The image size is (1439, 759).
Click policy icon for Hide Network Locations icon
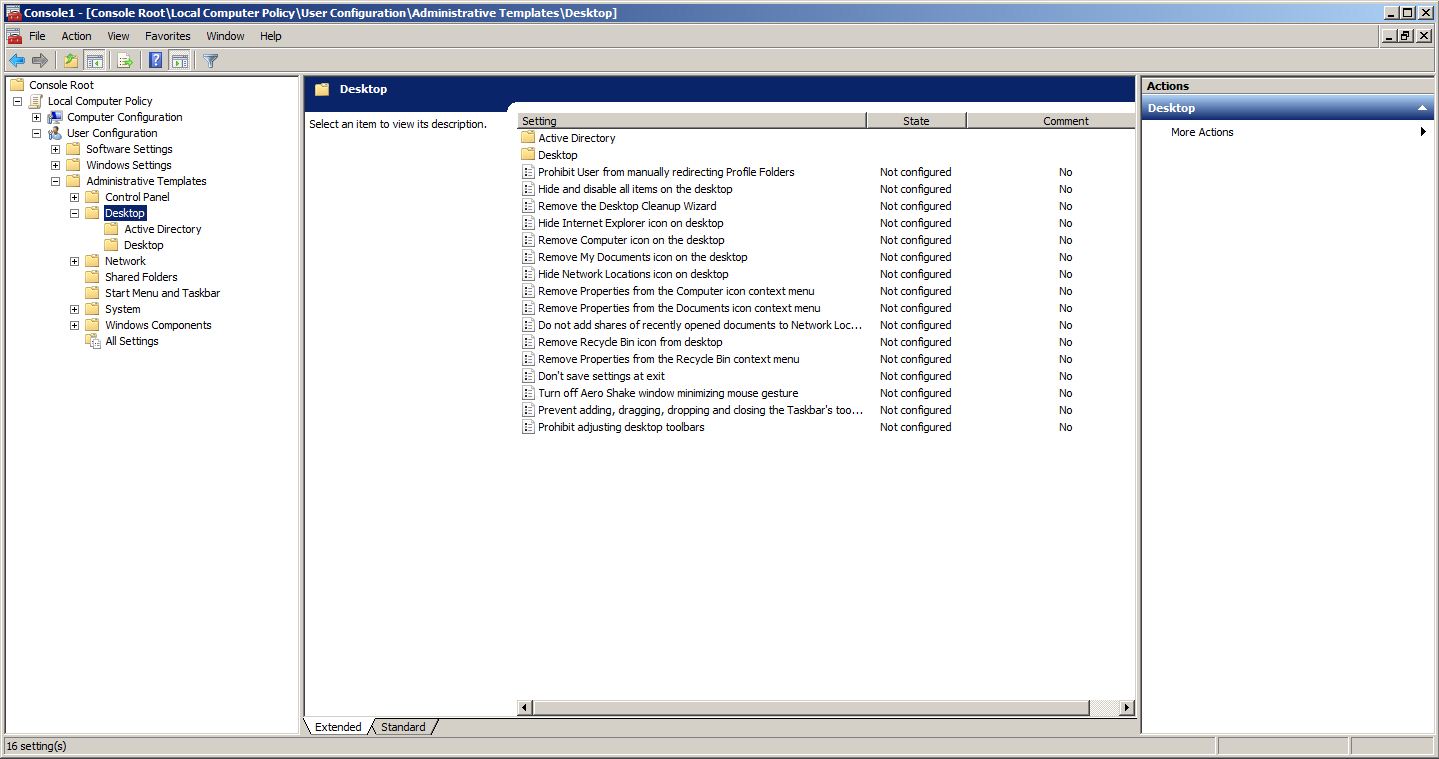point(529,274)
